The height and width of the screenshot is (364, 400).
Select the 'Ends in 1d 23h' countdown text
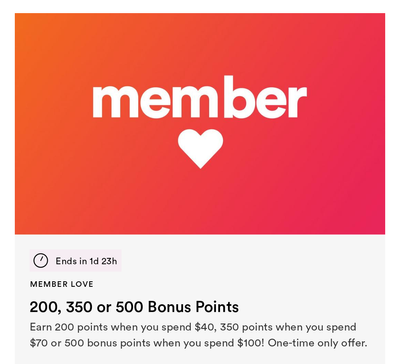(86, 261)
